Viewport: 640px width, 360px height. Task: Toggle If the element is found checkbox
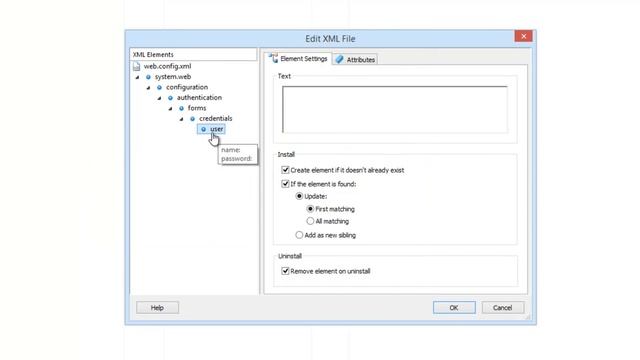[285, 184]
